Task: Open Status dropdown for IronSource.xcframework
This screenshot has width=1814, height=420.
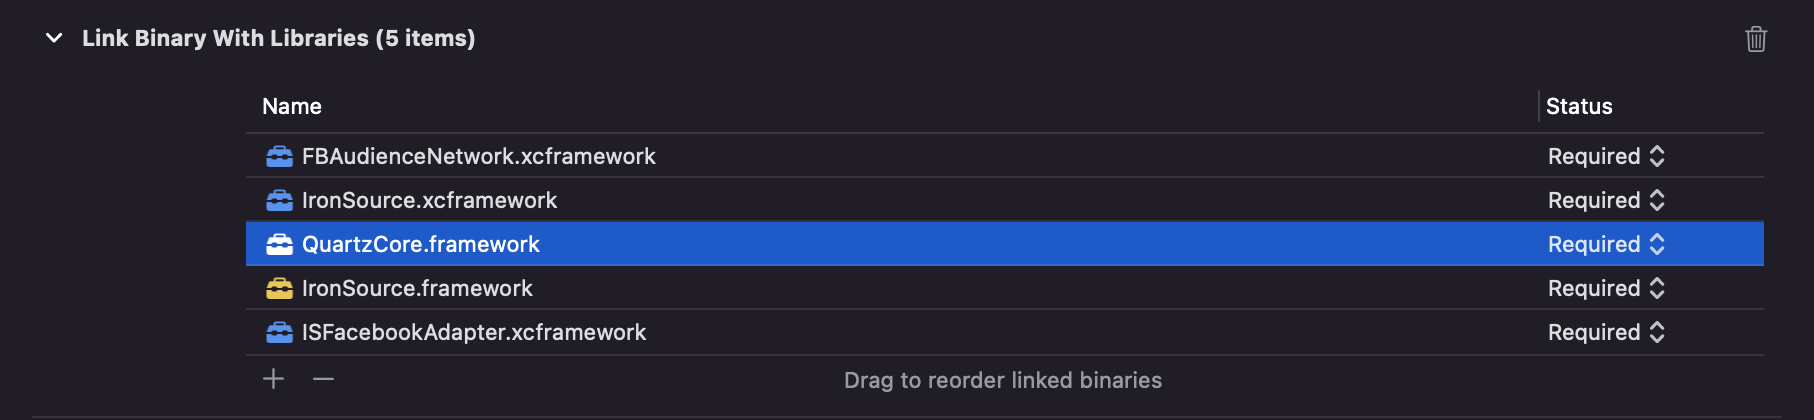Action: coord(1606,201)
